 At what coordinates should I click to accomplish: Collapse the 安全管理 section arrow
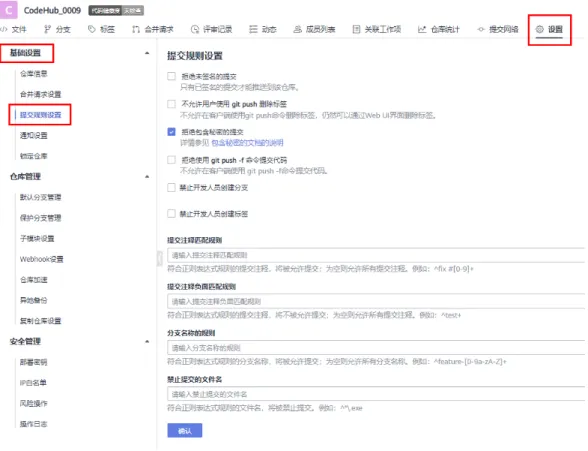click(147, 342)
